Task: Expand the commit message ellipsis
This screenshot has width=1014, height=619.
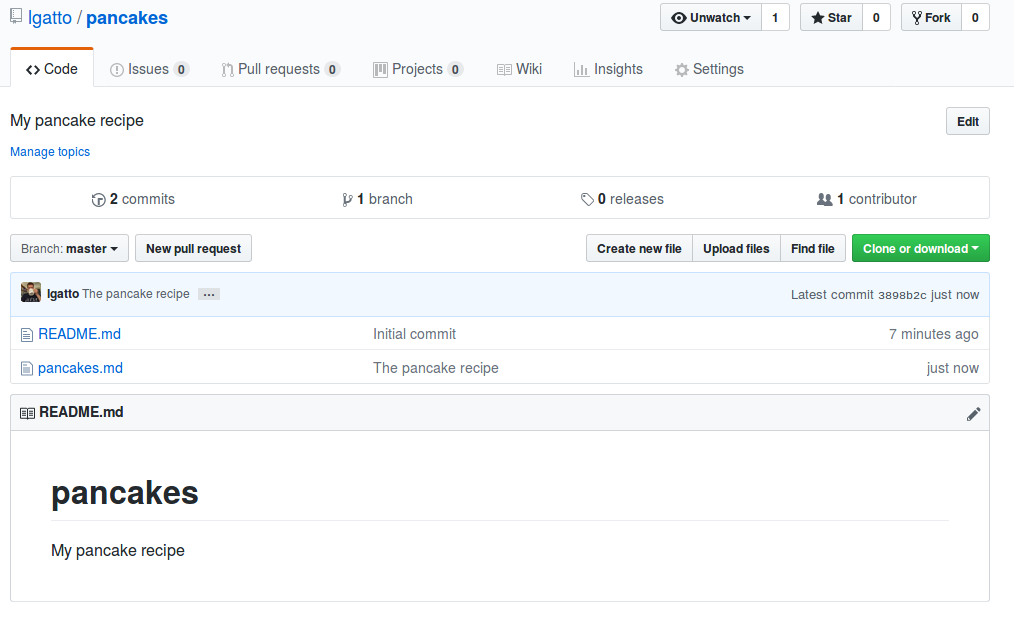Action: (x=208, y=294)
